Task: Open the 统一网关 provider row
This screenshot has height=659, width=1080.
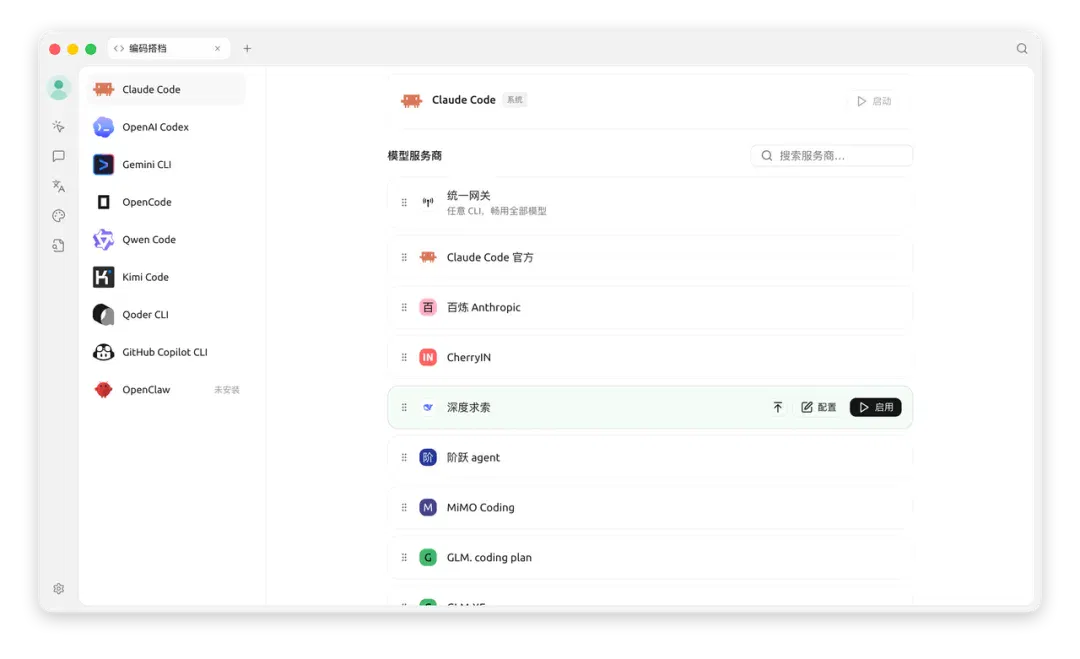Action: [650, 202]
